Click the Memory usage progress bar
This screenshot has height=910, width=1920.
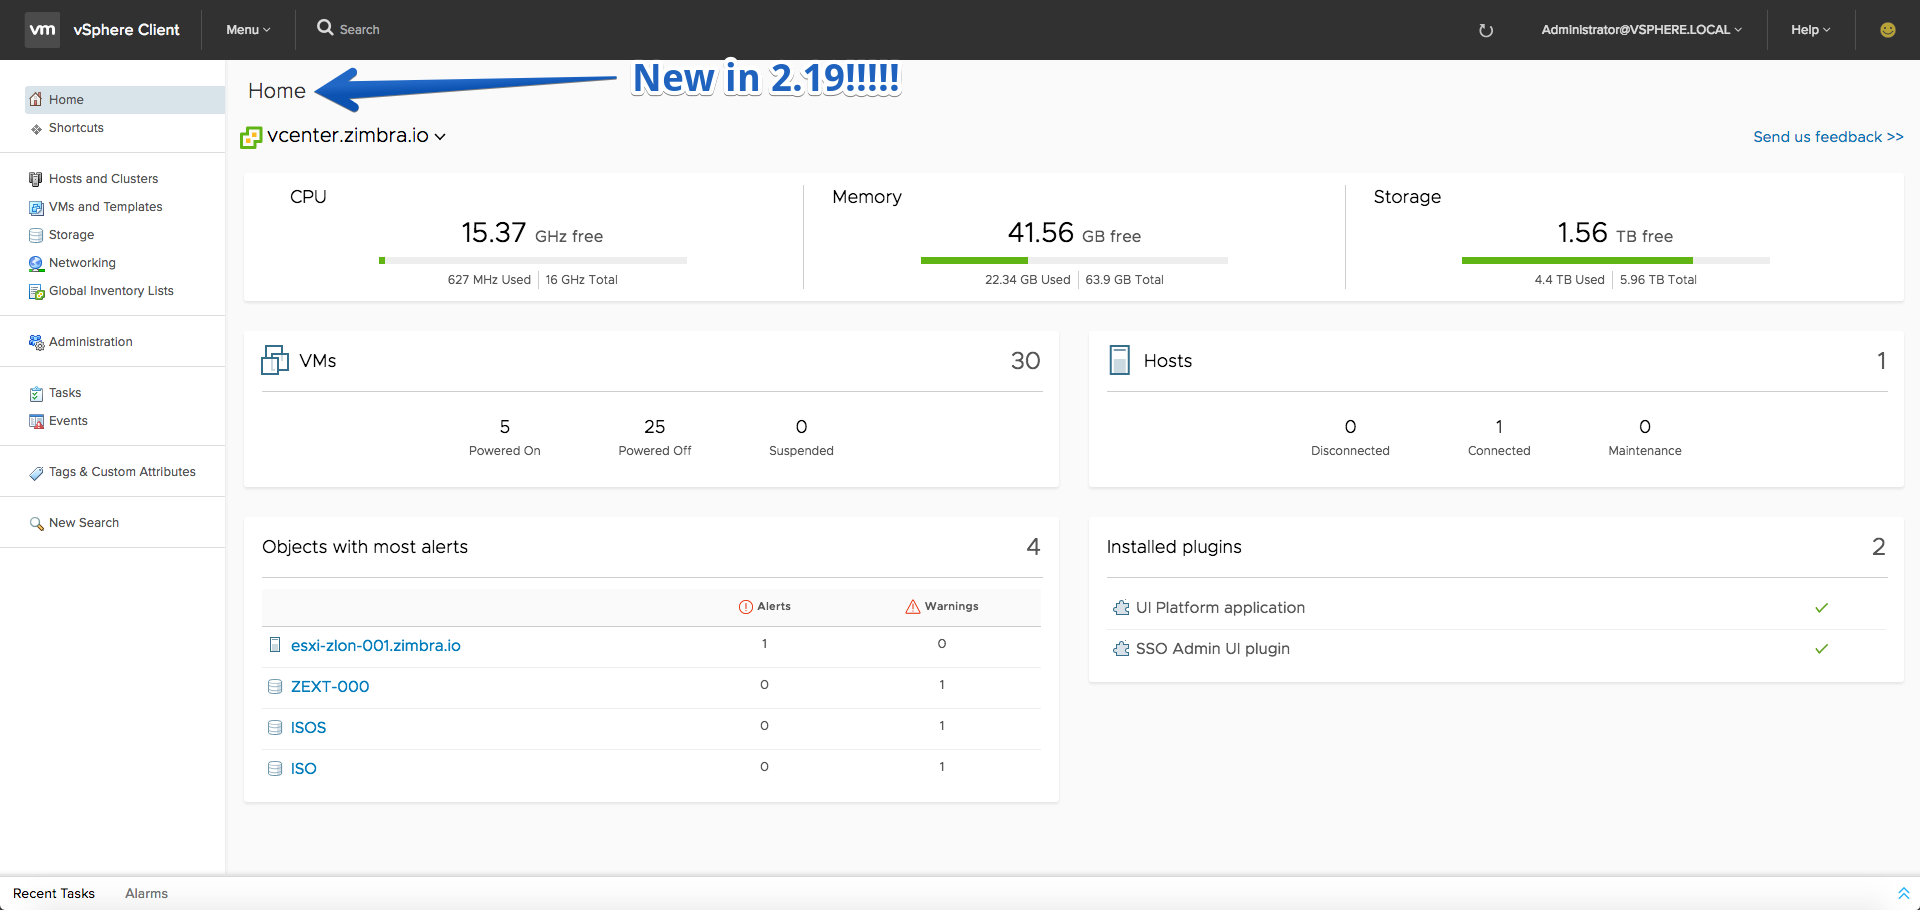(x=1074, y=261)
